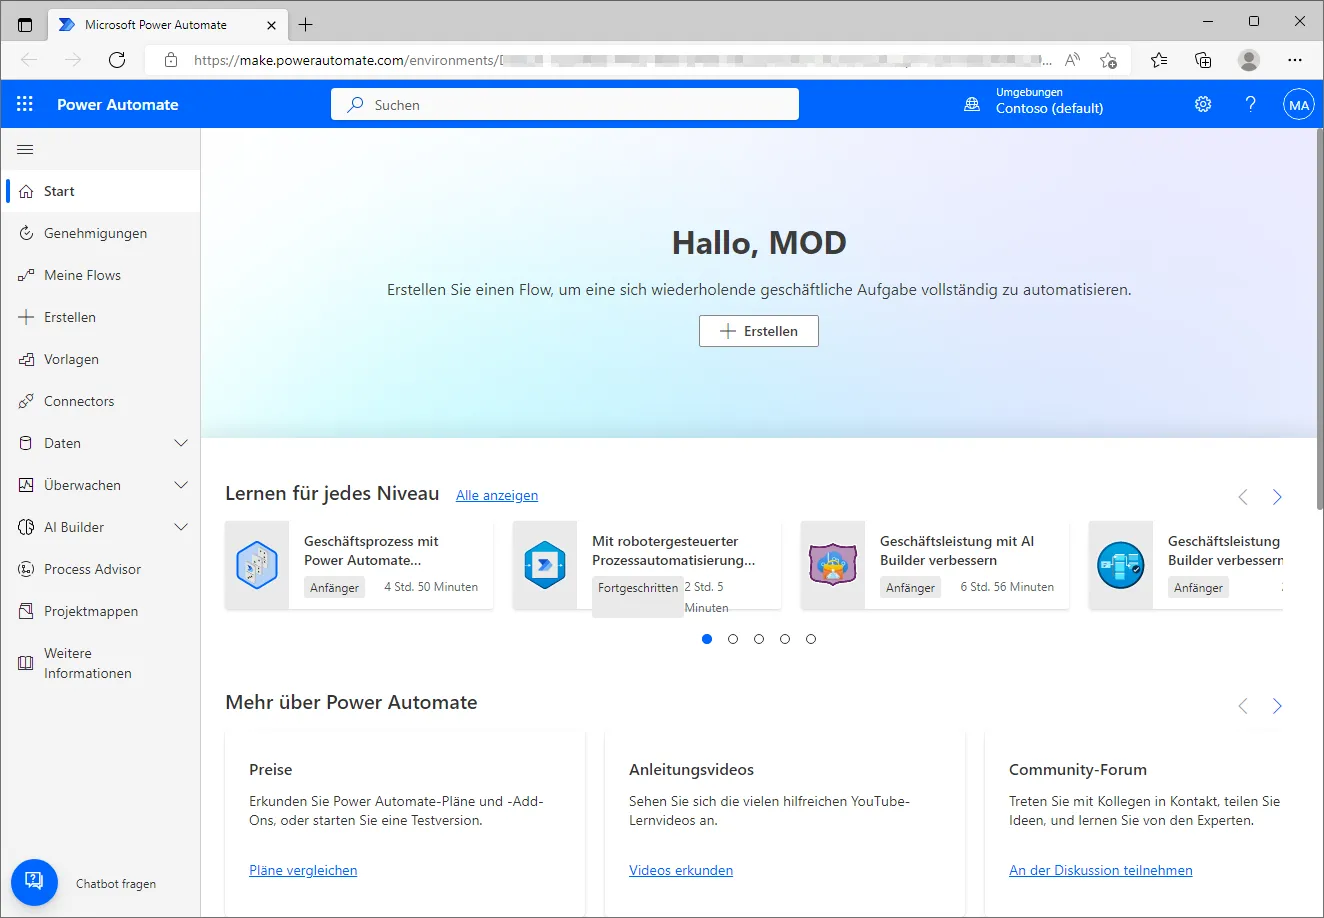Select fifth carousel page dot
Viewport: 1324px width, 918px height.
click(811, 639)
